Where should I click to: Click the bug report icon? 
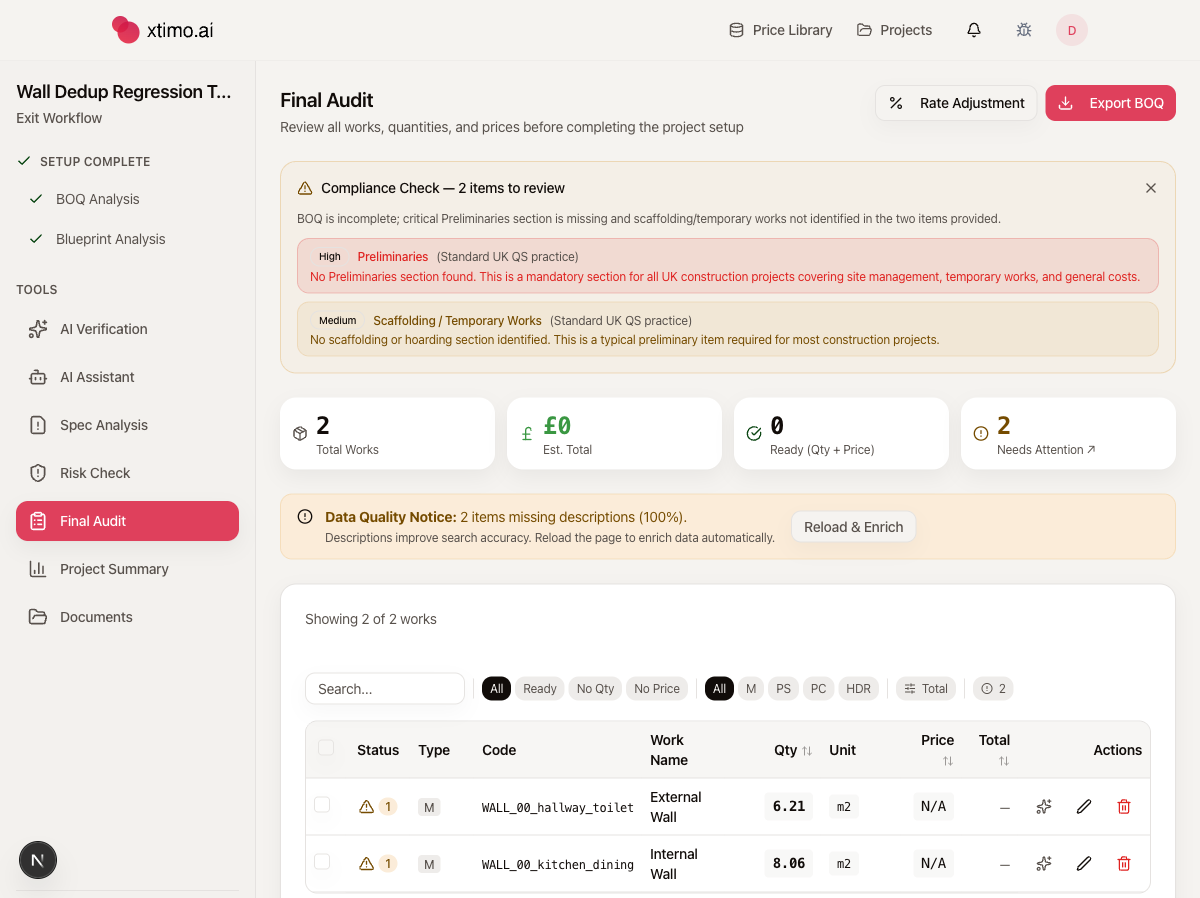click(1023, 30)
